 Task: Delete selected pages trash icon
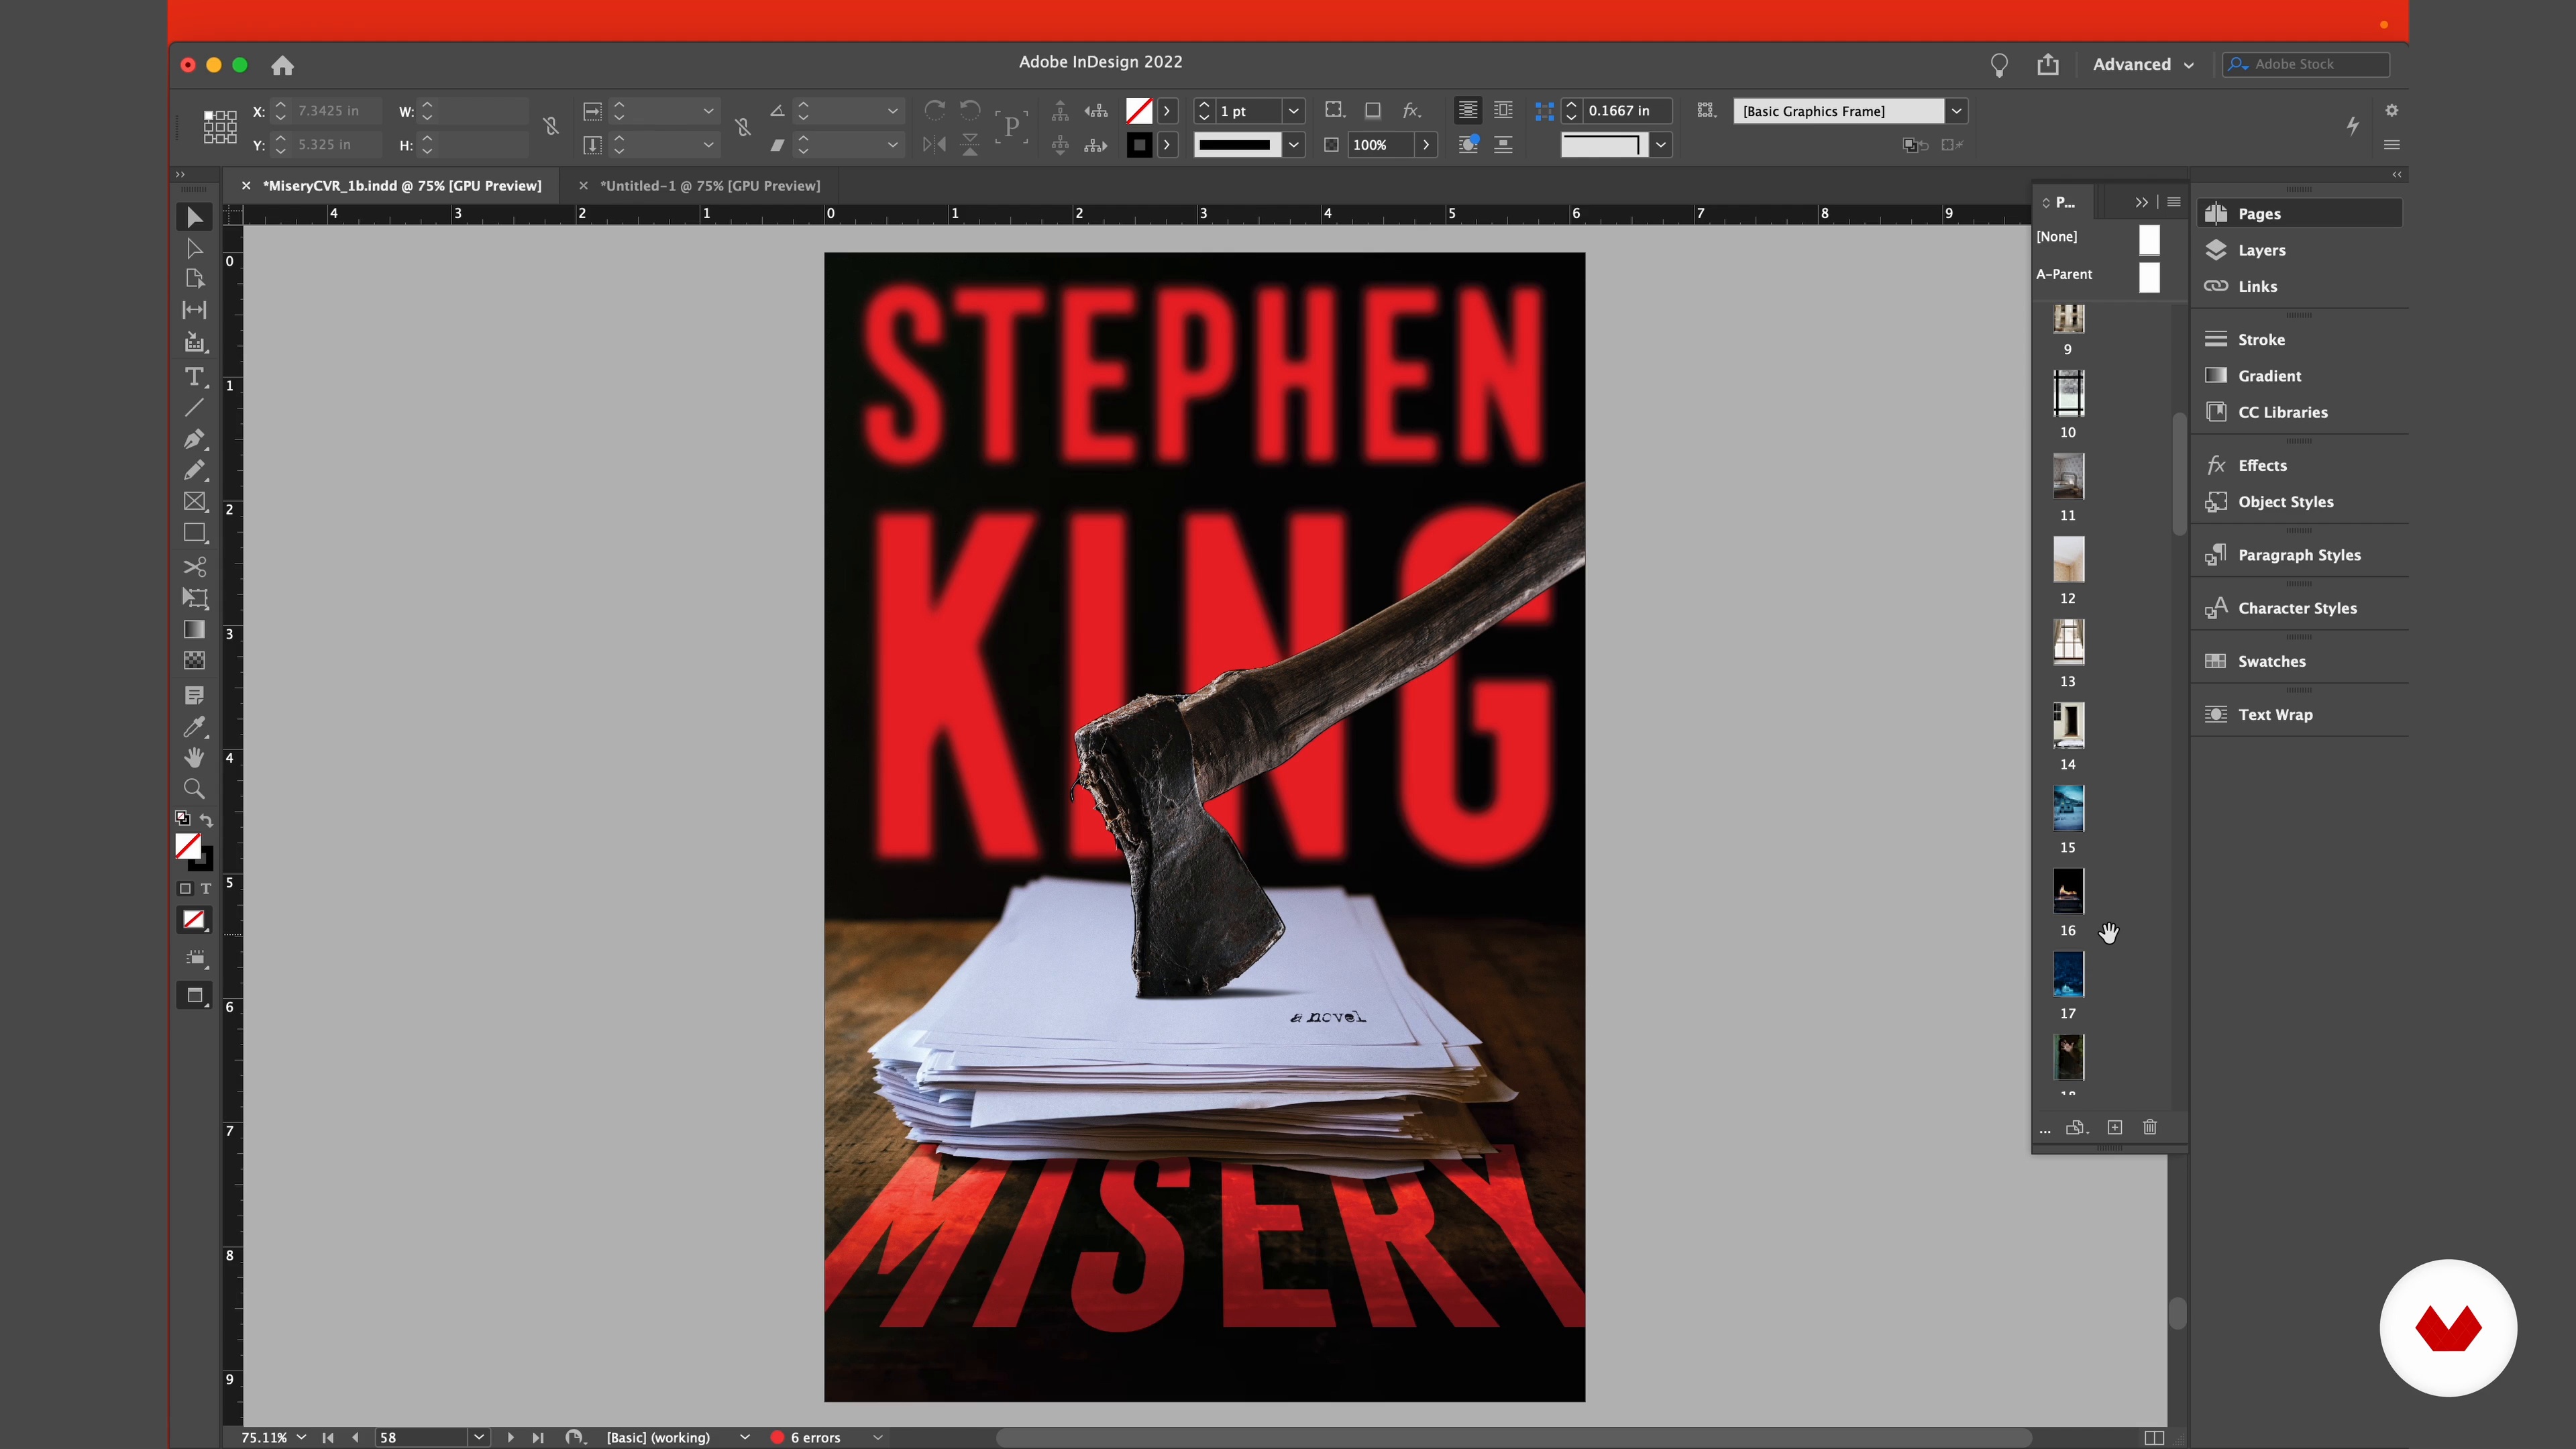pos(2150,1127)
